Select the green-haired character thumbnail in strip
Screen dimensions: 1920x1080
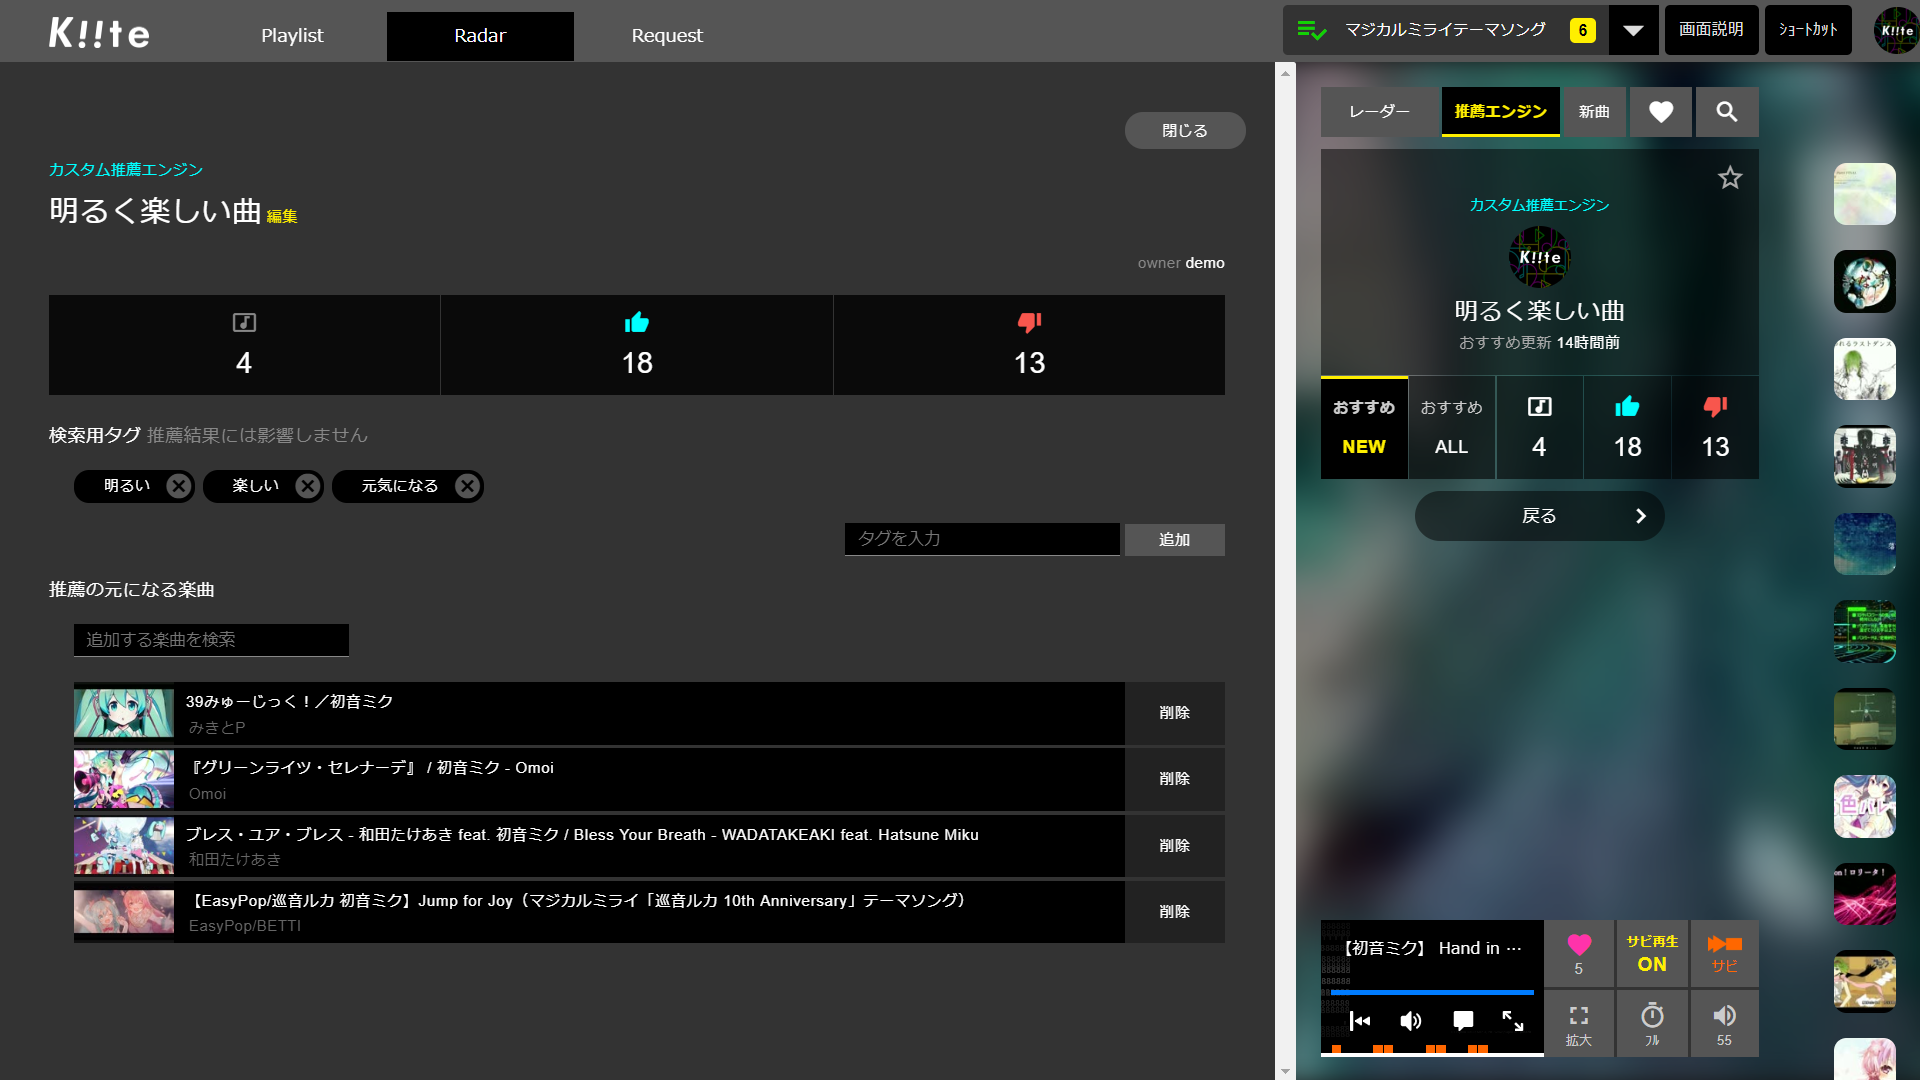[1864, 369]
